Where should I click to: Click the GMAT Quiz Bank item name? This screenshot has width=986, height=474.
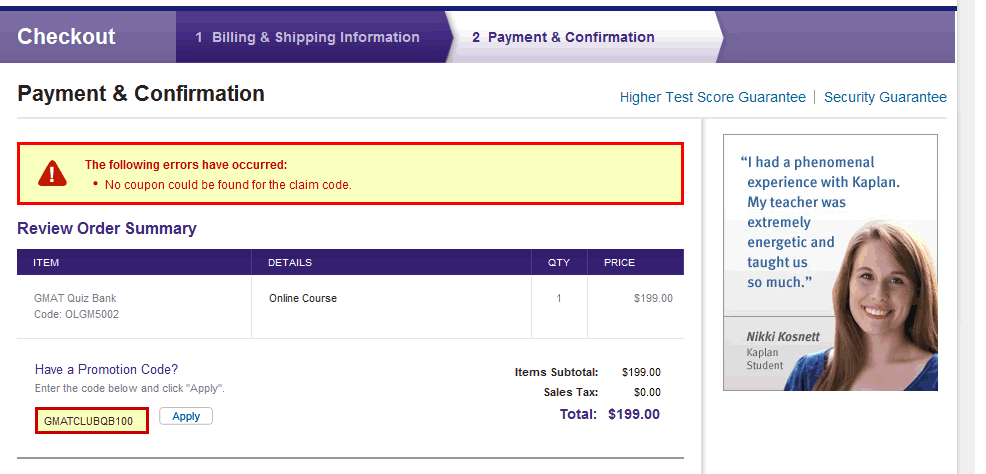pos(75,298)
